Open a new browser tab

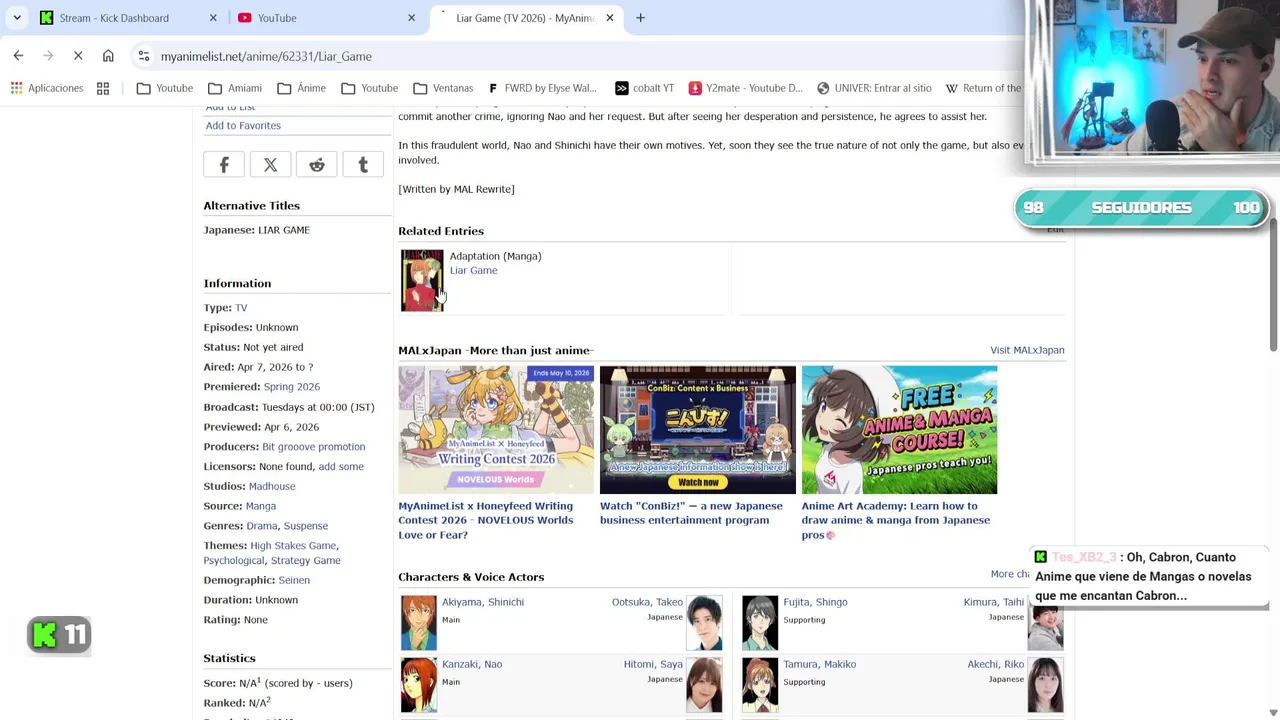640,18
